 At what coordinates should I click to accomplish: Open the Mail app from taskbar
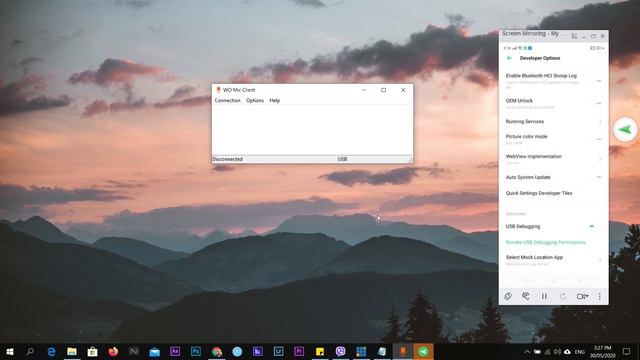pyautogui.click(x=154, y=351)
